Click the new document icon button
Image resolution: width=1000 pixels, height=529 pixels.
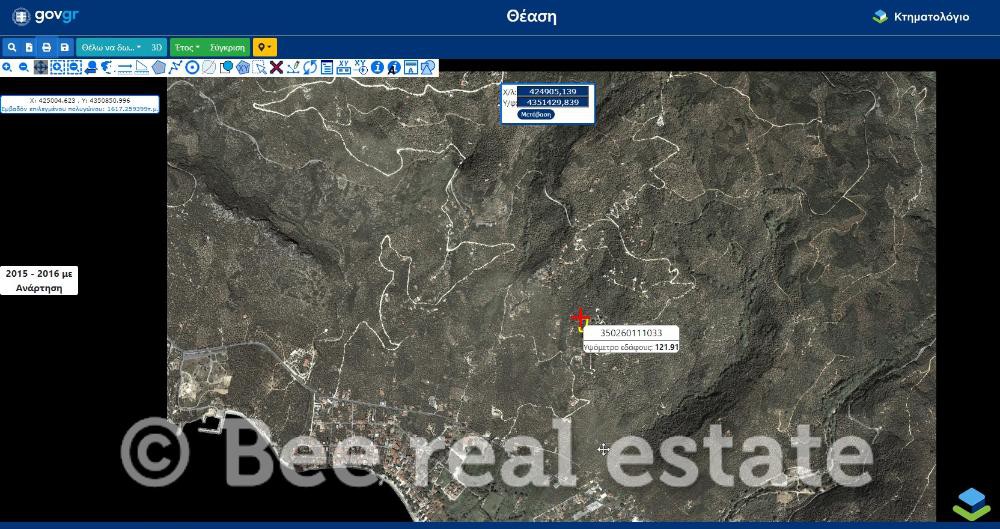29,47
